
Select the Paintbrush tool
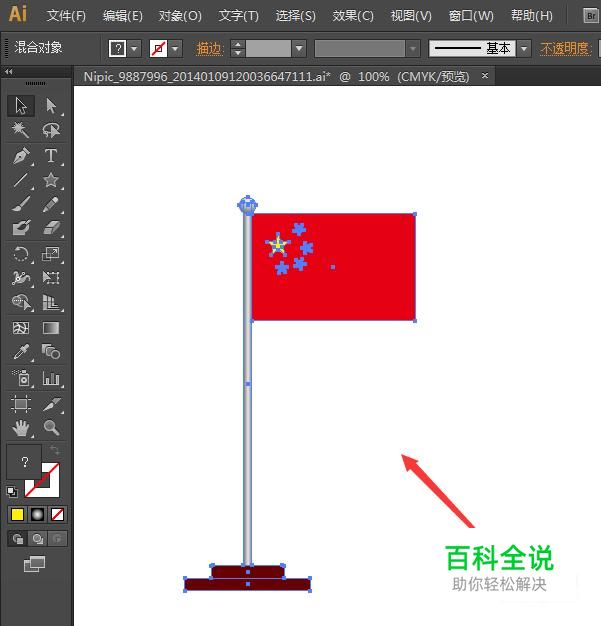[21, 204]
